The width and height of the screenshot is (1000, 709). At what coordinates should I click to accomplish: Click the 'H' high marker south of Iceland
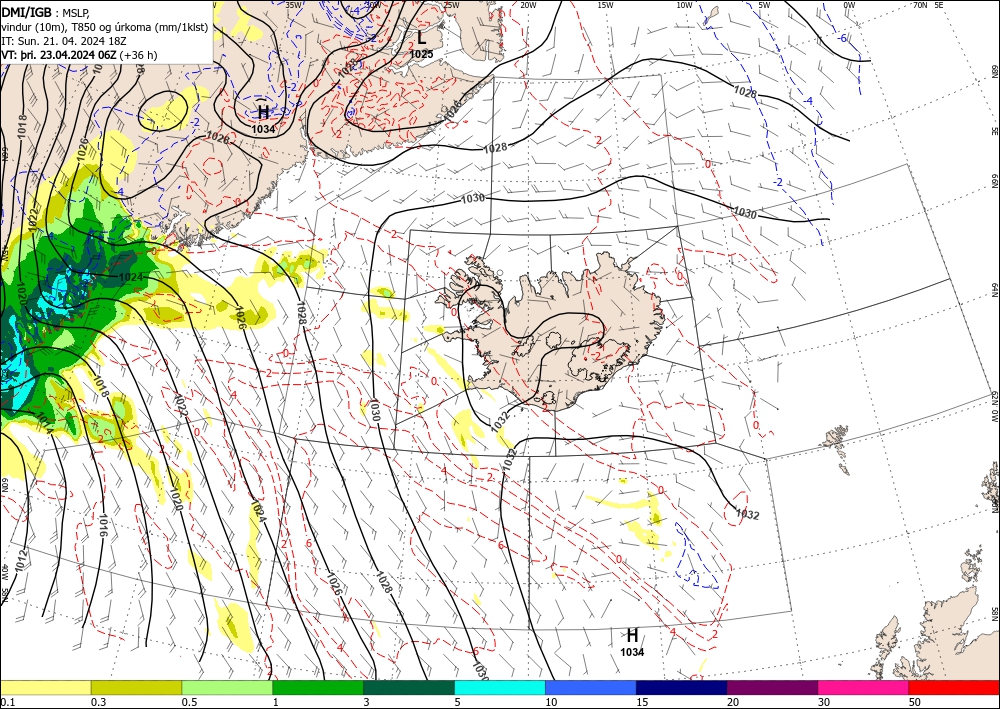(x=632, y=635)
